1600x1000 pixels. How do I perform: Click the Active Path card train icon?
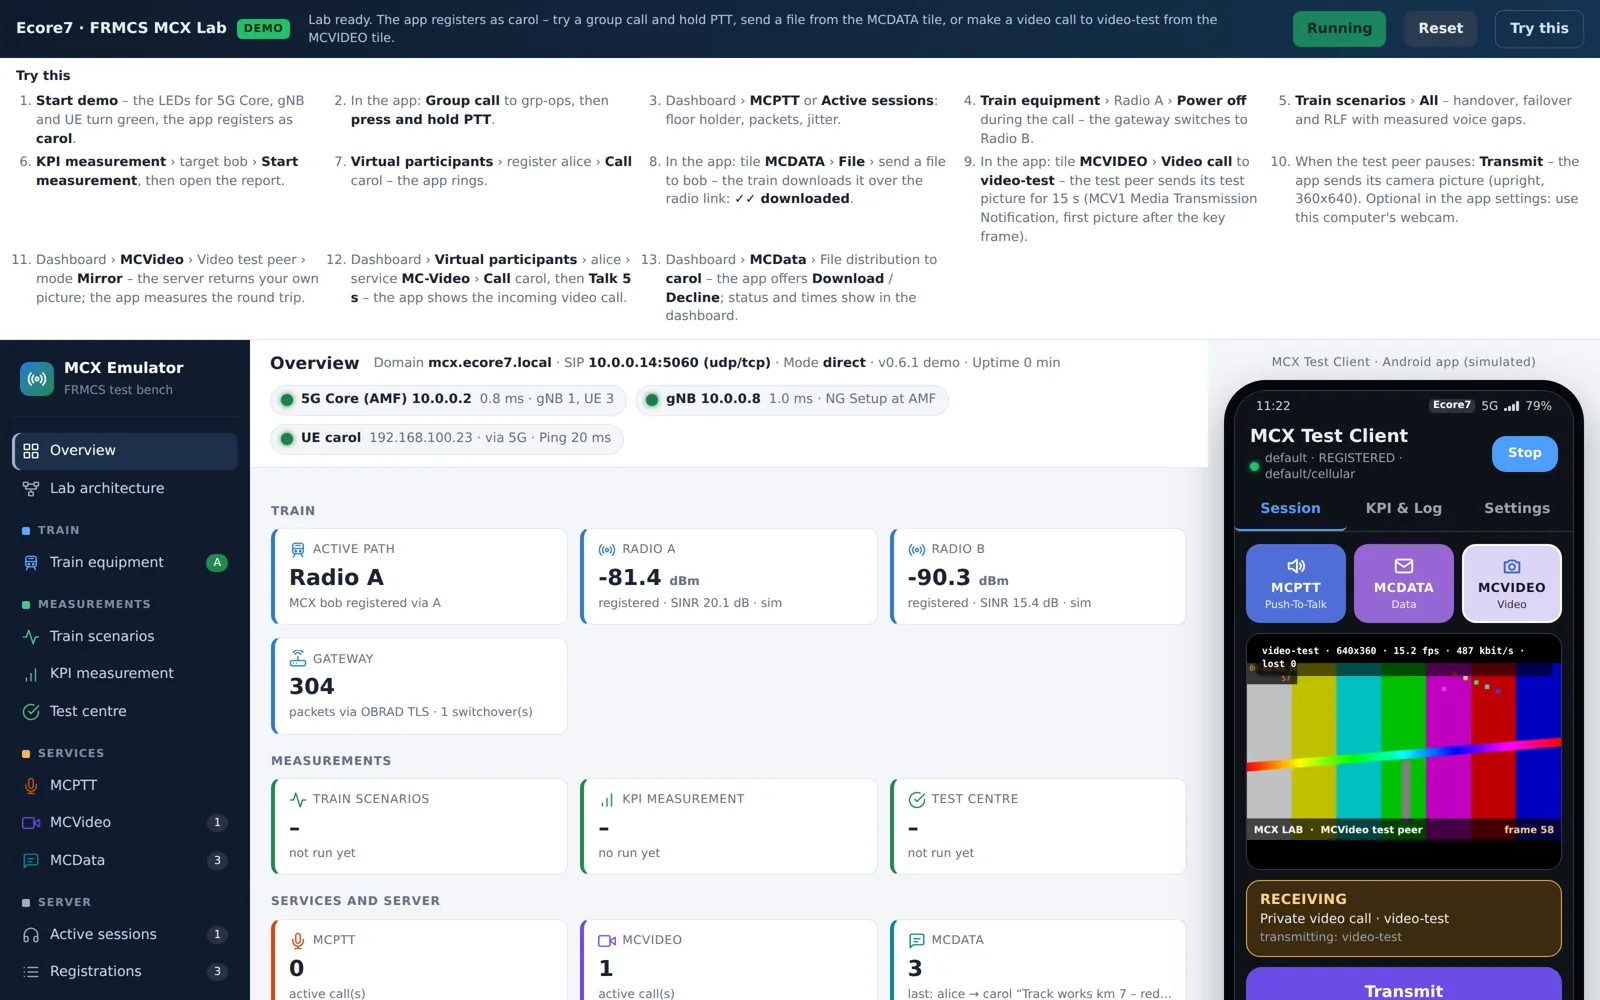tap(298, 549)
